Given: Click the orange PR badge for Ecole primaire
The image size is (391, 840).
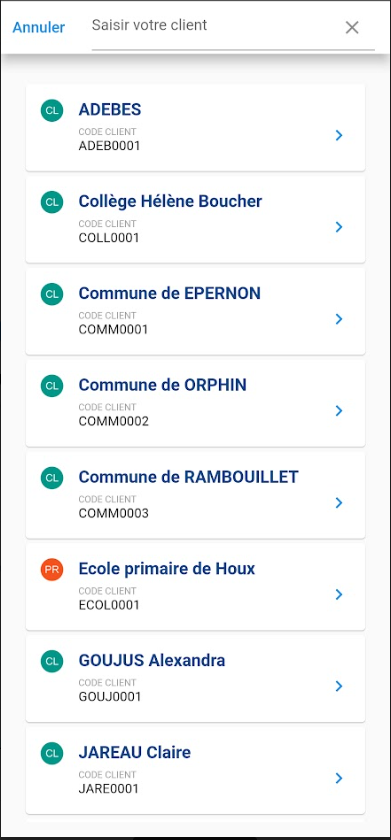Looking at the screenshot, I should click(52, 569).
